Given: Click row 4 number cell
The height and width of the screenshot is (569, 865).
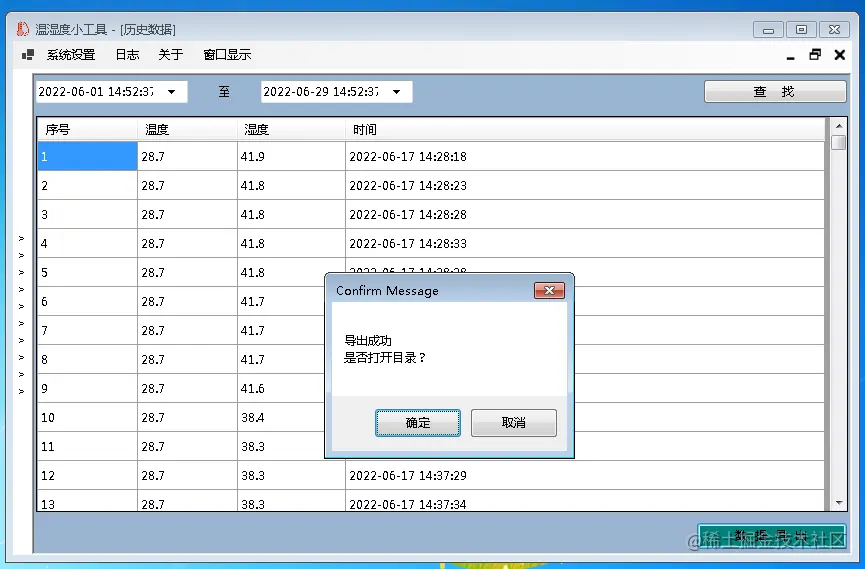Looking at the screenshot, I should [87, 243].
